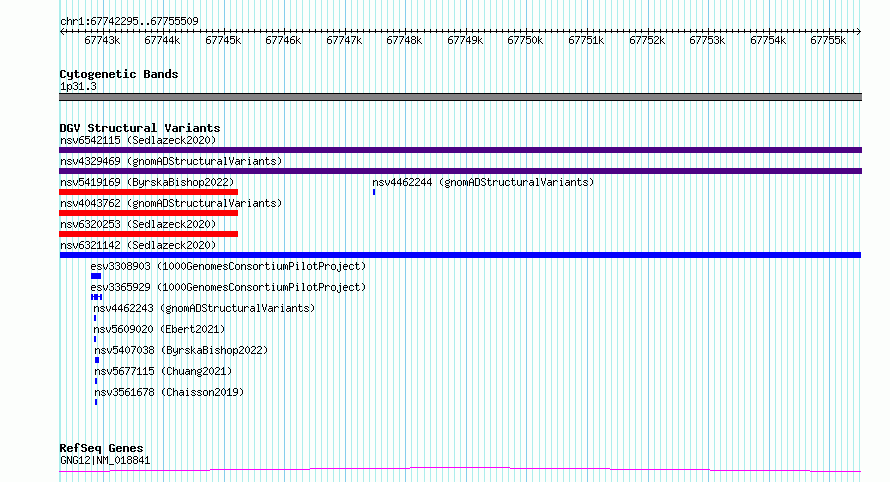Click the 67755k ruler tick label

[828, 41]
